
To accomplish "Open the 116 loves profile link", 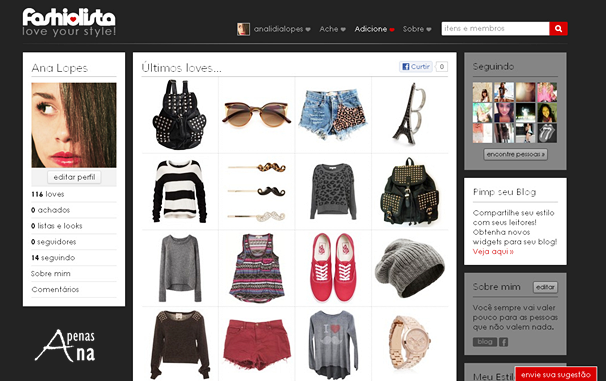I will click(x=48, y=194).
